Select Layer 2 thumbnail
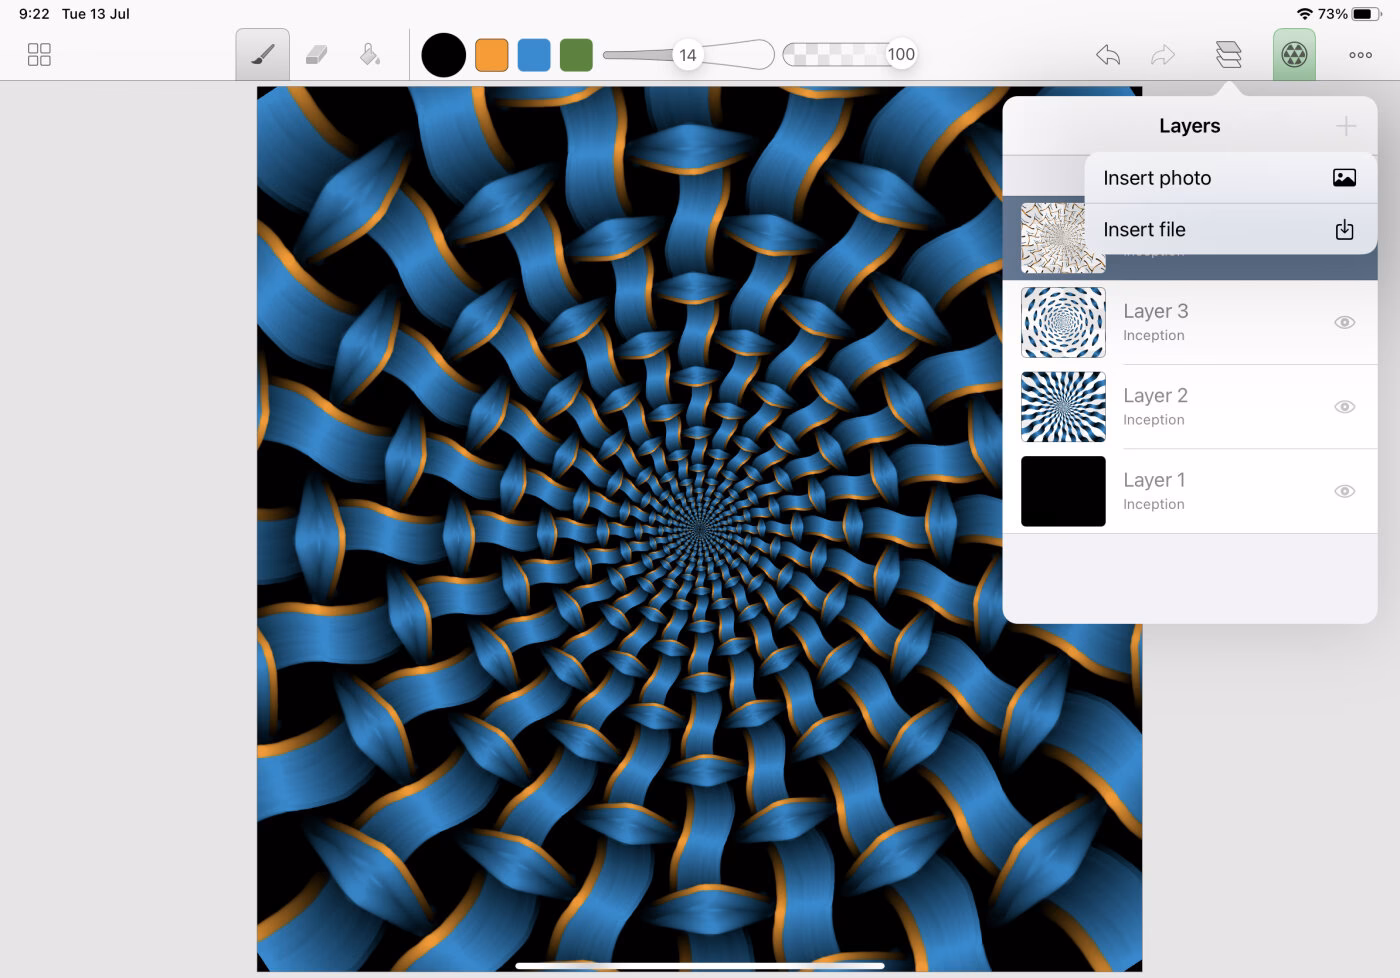 pos(1063,407)
